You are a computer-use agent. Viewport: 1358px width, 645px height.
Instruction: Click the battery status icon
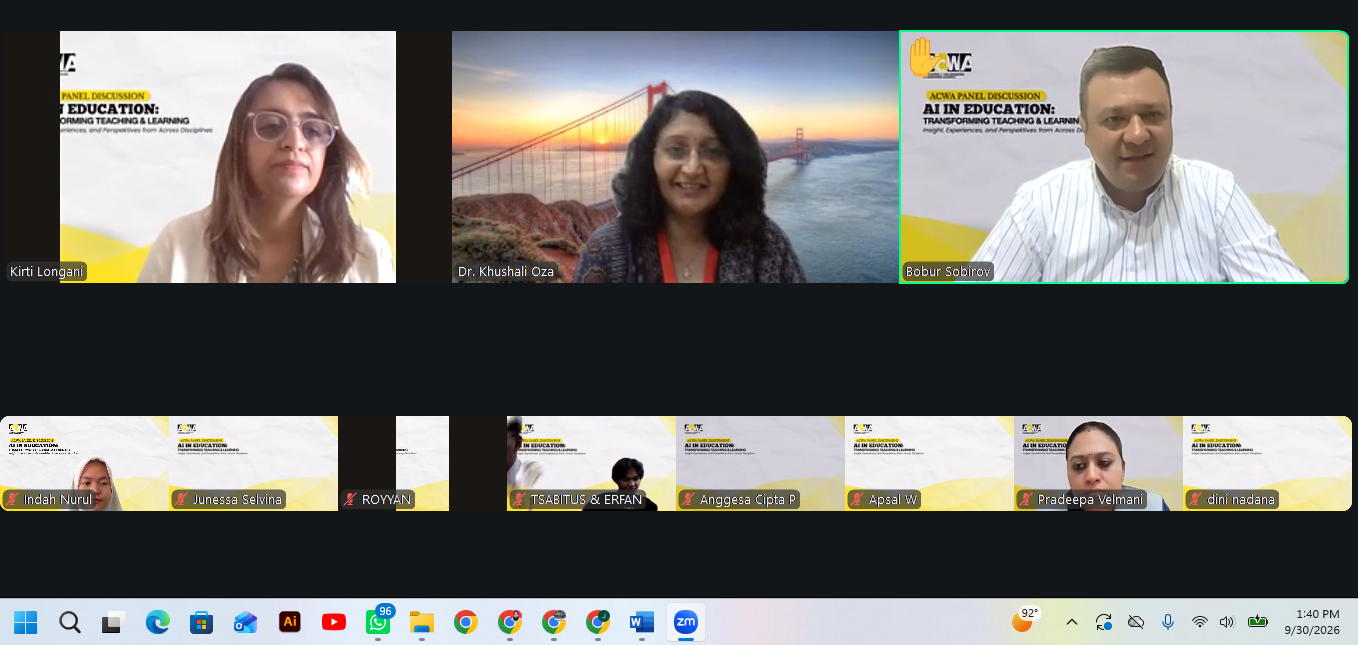coord(1258,622)
